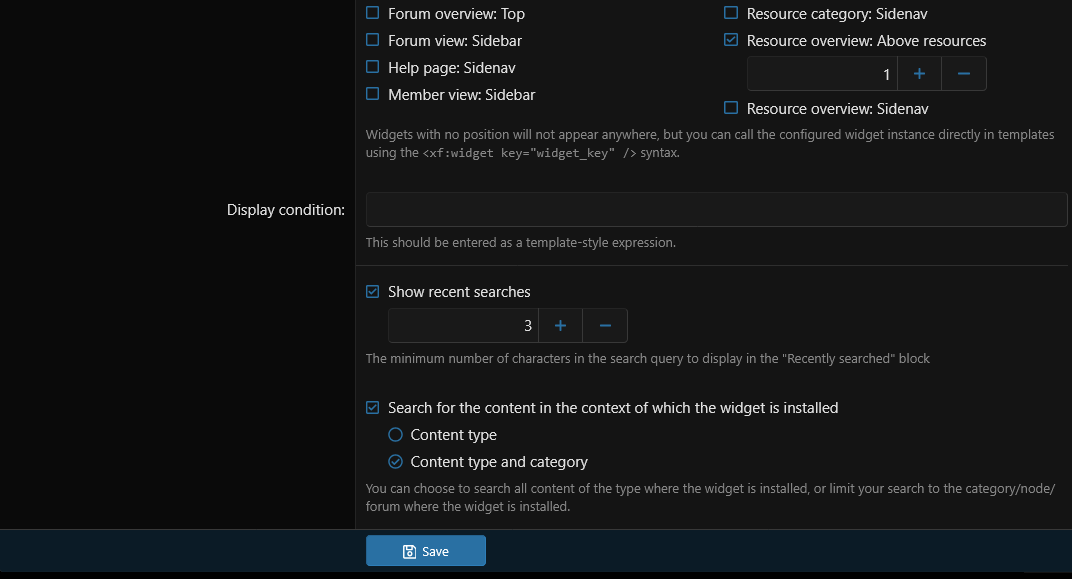
Task: Increase recent searches minimum characters with plus
Action: point(561,326)
